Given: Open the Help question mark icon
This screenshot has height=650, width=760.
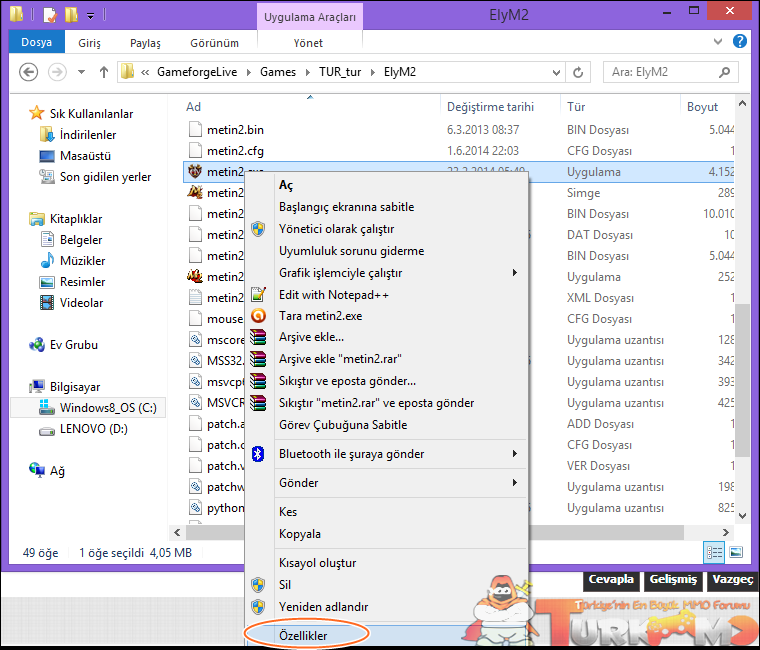Looking at the screenshot, I should 740,41.
